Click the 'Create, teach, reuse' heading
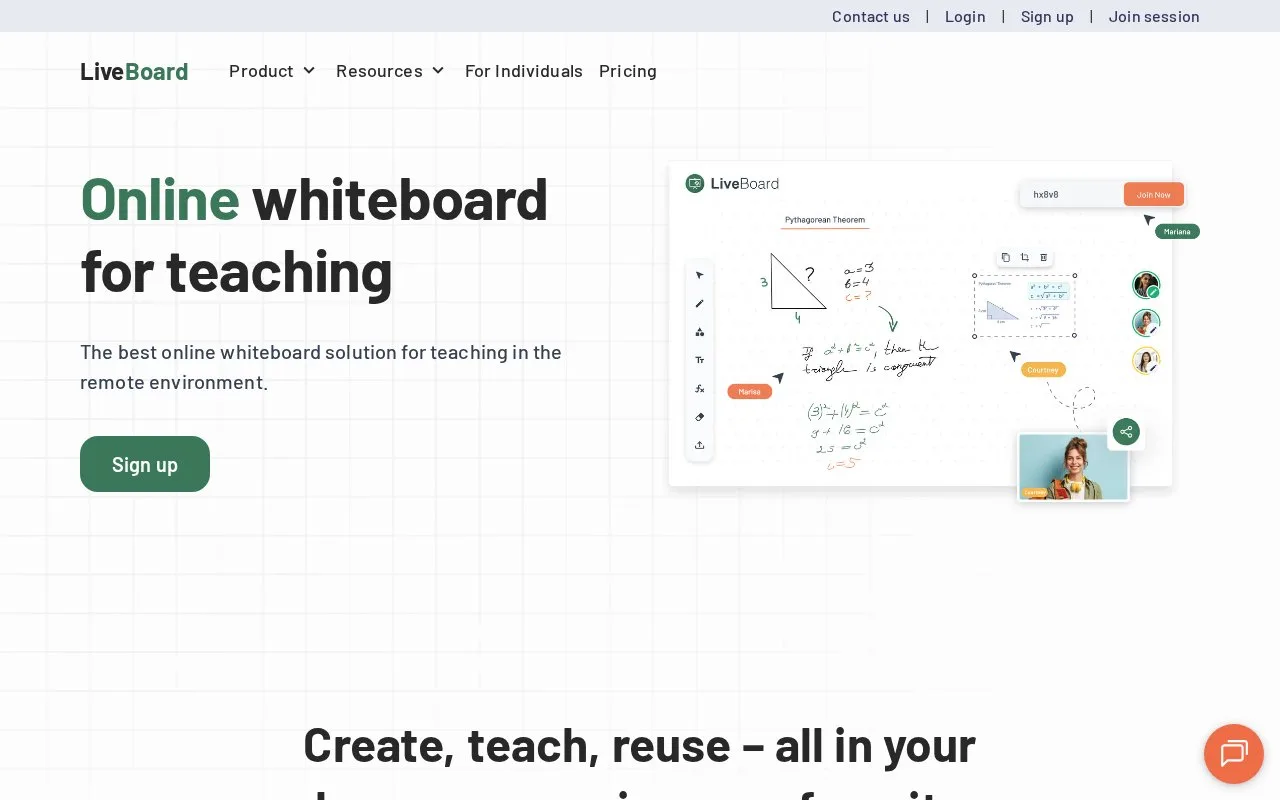 (x=640, y=762)
